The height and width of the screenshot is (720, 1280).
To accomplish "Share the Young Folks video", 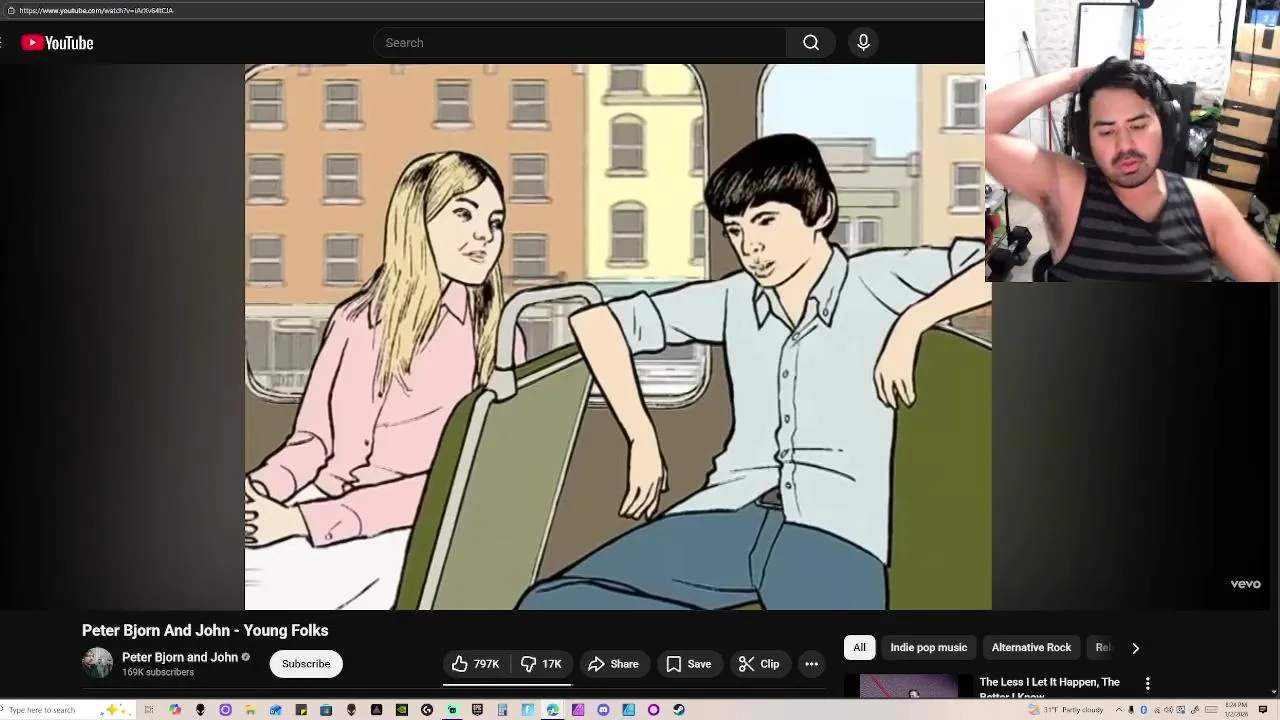I will click(x=613, y=664).
